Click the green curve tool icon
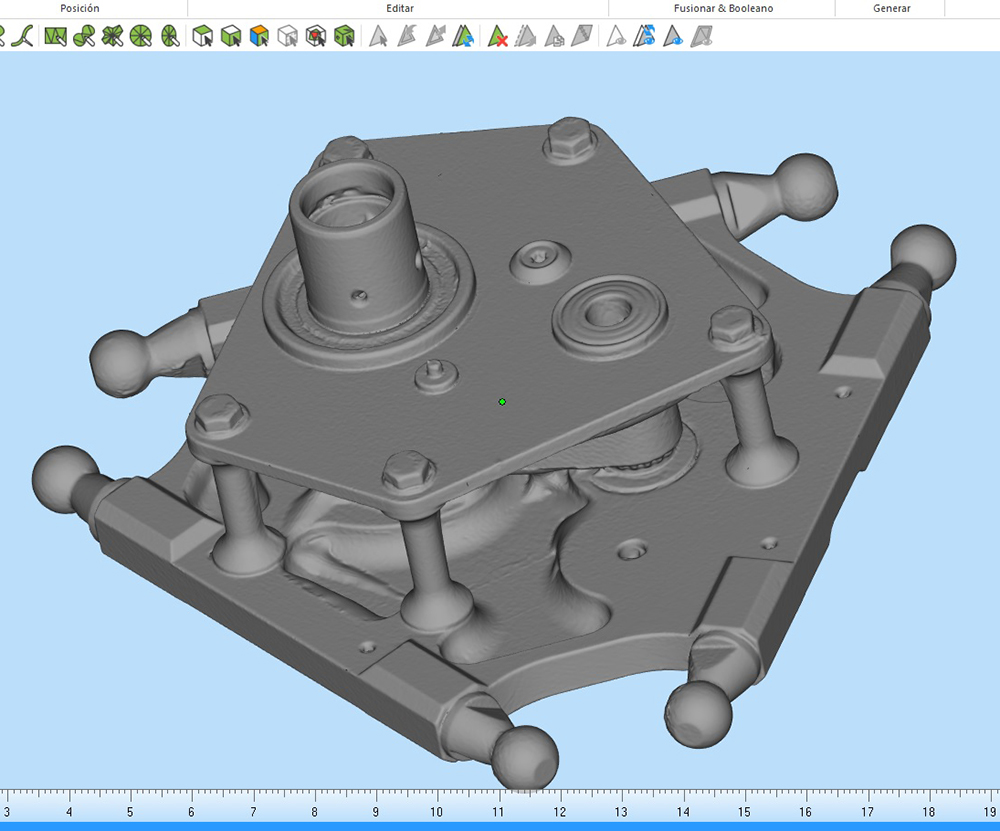This screenshot has width=1000, height=831. tap(25, 37)
